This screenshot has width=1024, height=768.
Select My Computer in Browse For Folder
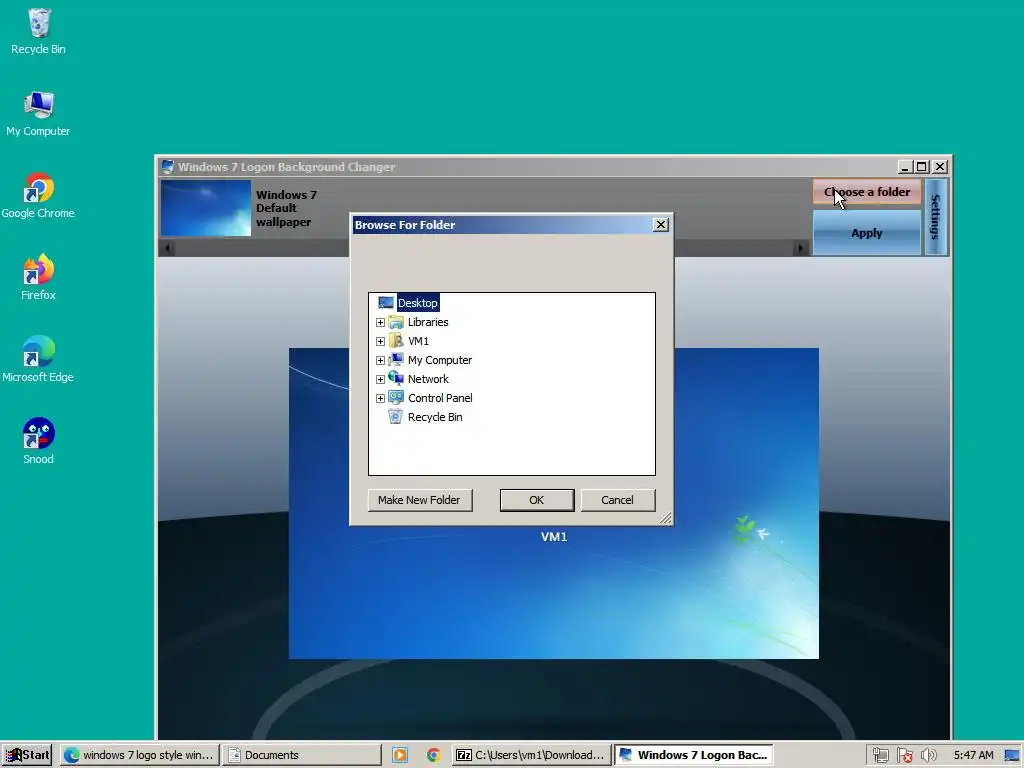click(x=440, y=360)
